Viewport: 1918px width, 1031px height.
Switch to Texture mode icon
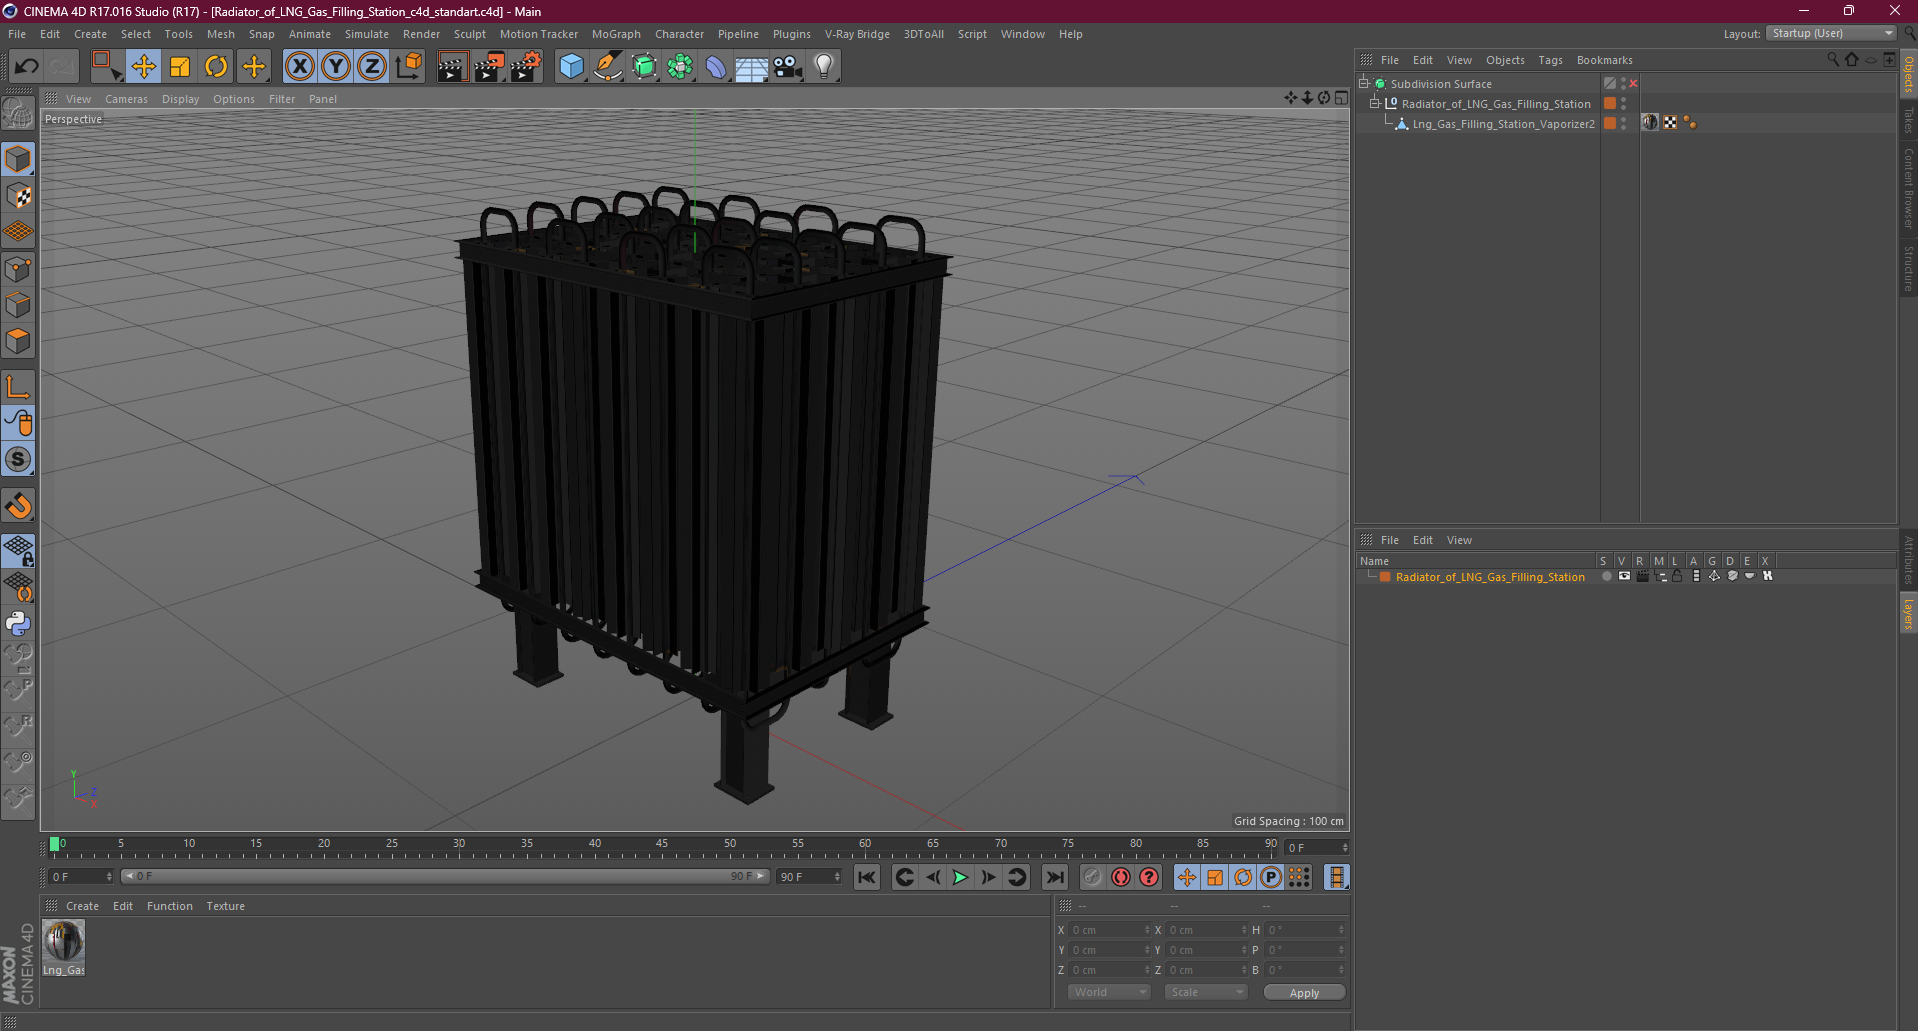[18, 196]
